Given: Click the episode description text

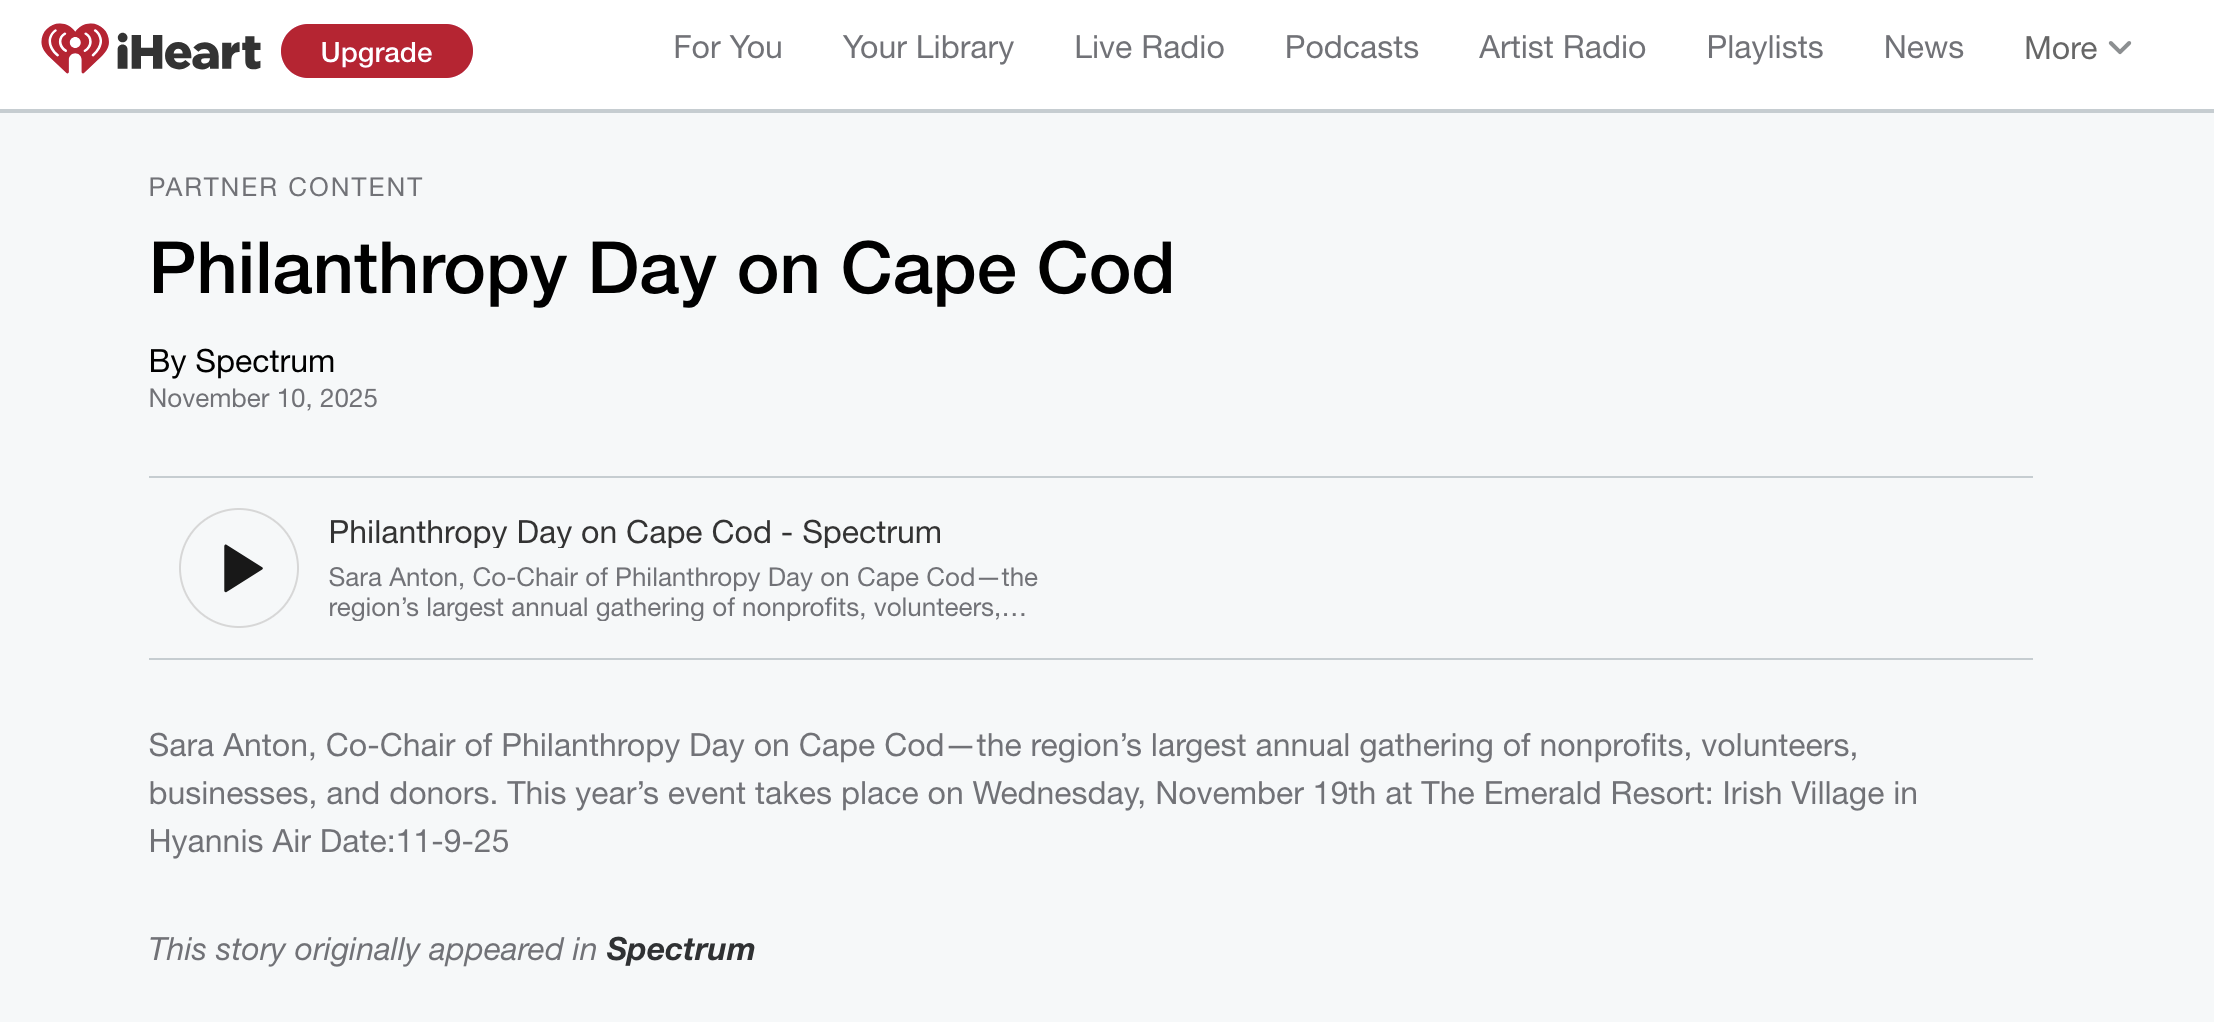Looking at the screenshot, I should tap(681, 591).
